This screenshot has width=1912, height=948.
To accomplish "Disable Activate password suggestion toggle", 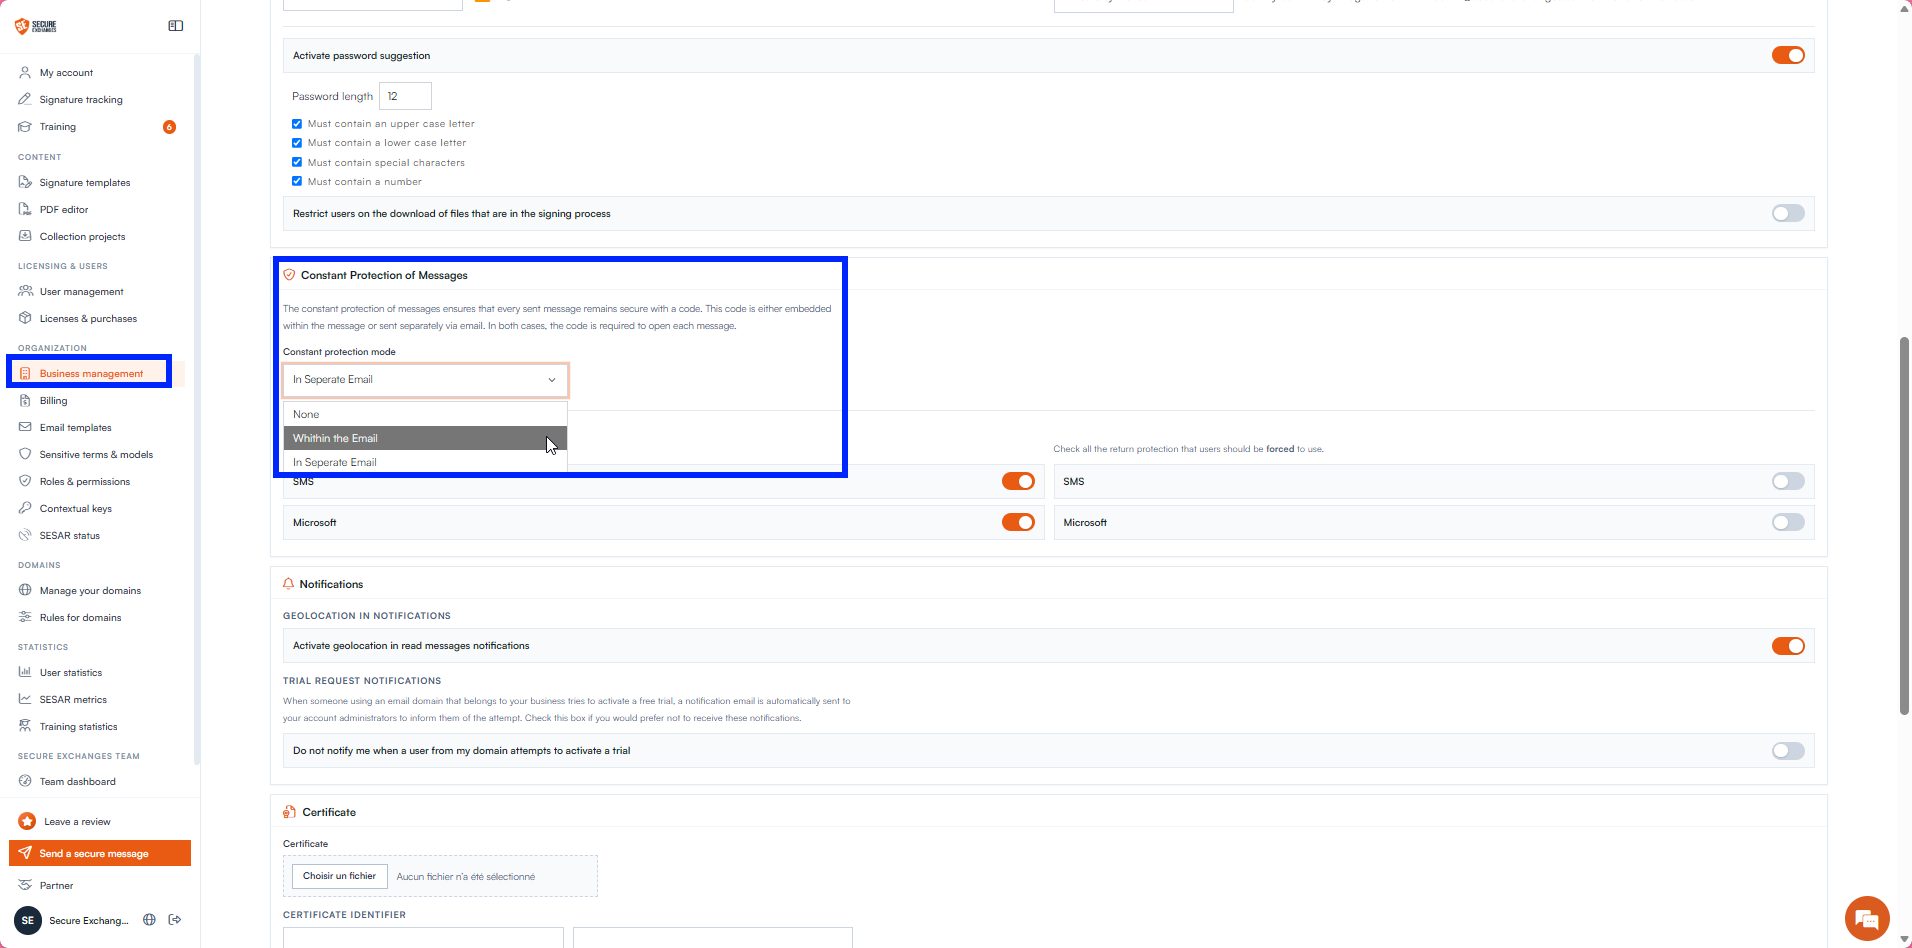I will tap(1788, 56).
